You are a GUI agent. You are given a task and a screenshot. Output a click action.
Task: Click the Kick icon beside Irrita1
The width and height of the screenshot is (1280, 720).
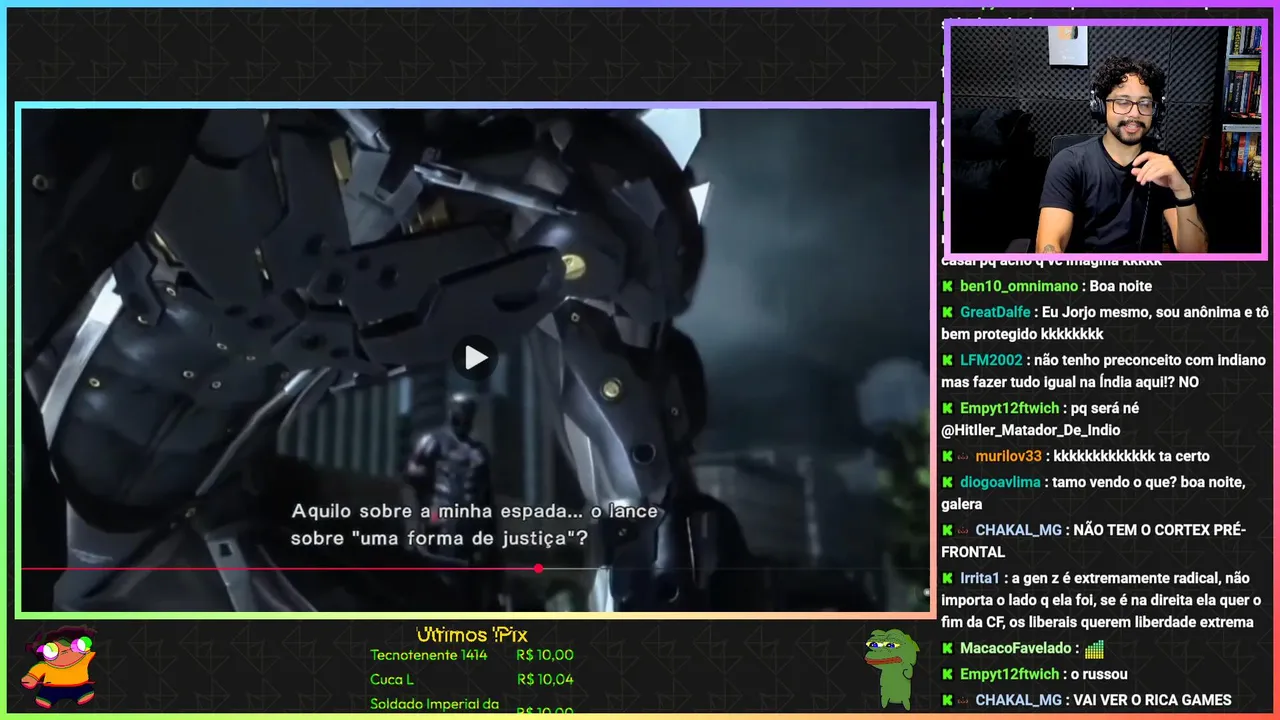point(947,578)
